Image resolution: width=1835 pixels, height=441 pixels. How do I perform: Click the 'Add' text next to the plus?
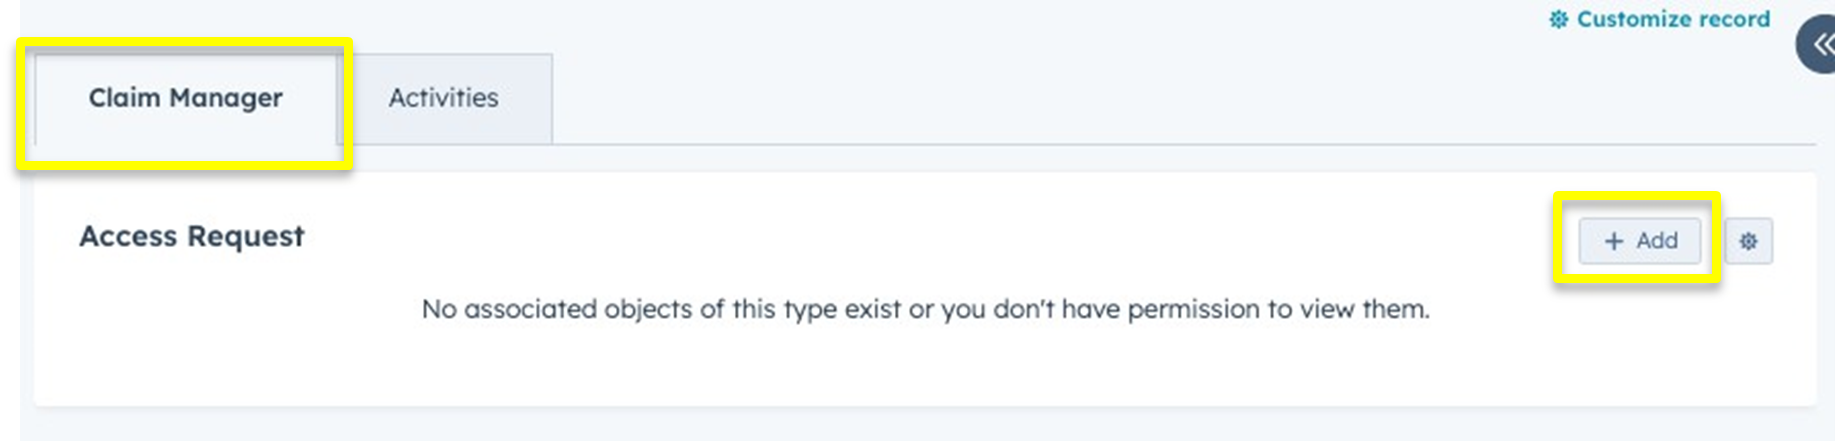point(1657,241)
